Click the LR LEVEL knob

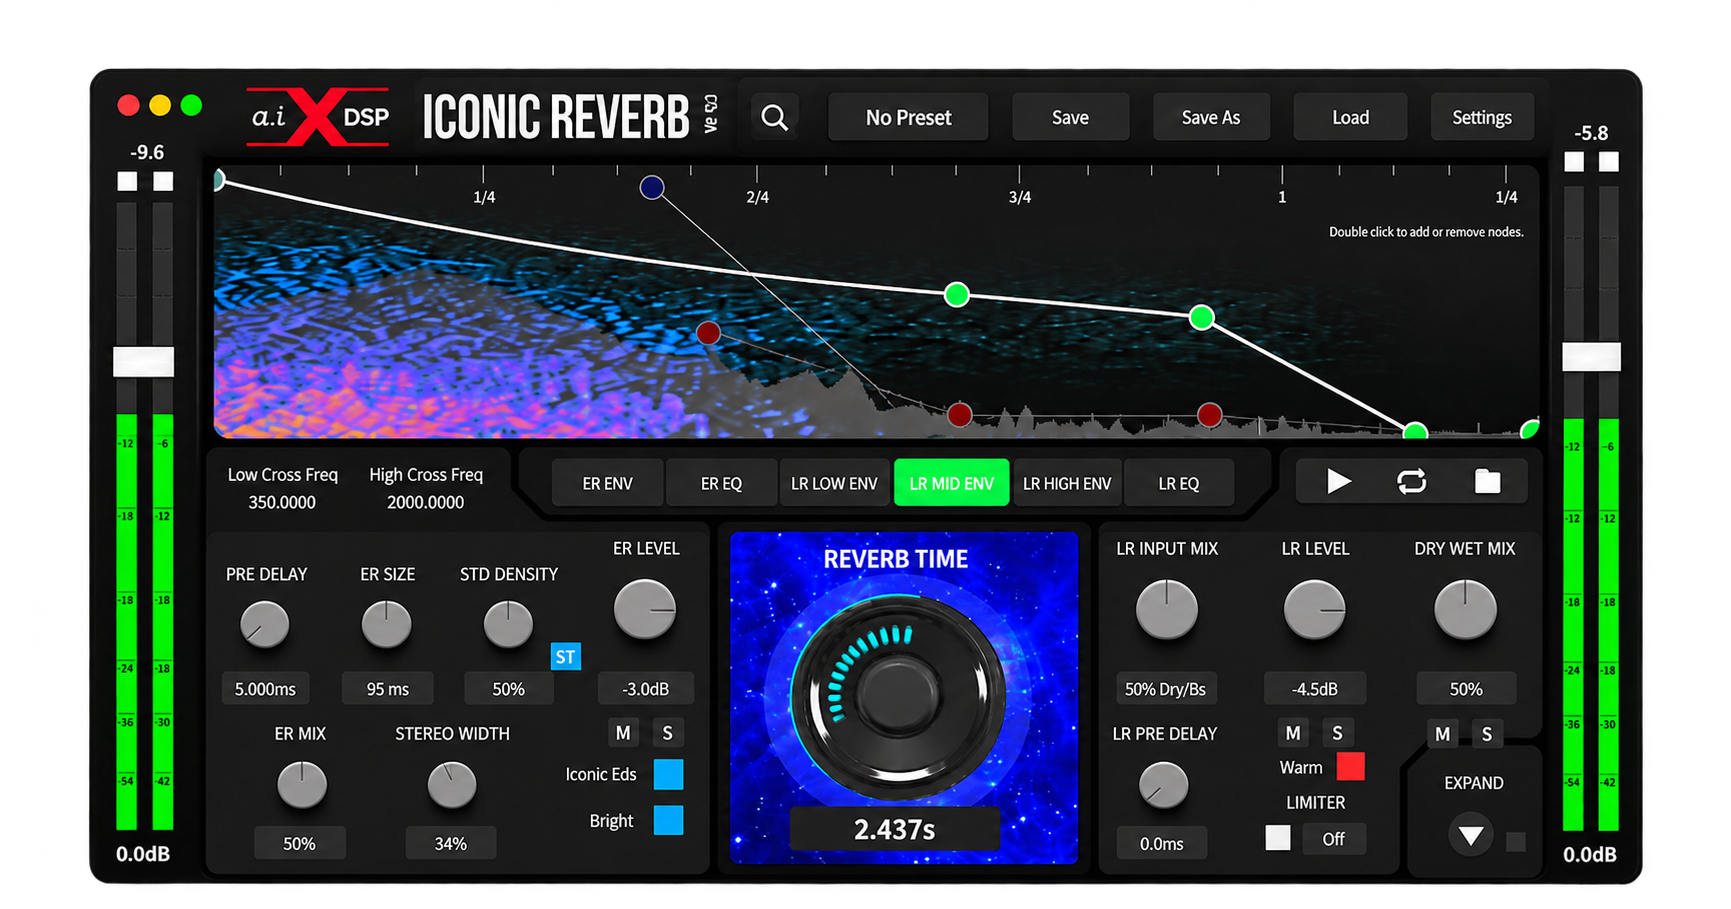pos(1314,609)
